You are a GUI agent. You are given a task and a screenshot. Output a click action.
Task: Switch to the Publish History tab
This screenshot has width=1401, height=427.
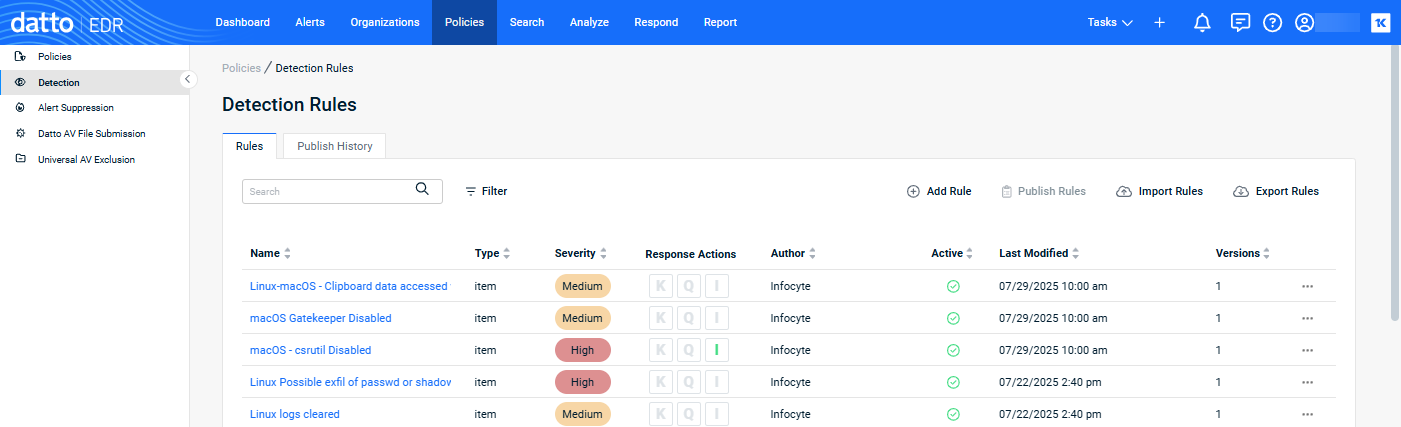click(334, 146)
